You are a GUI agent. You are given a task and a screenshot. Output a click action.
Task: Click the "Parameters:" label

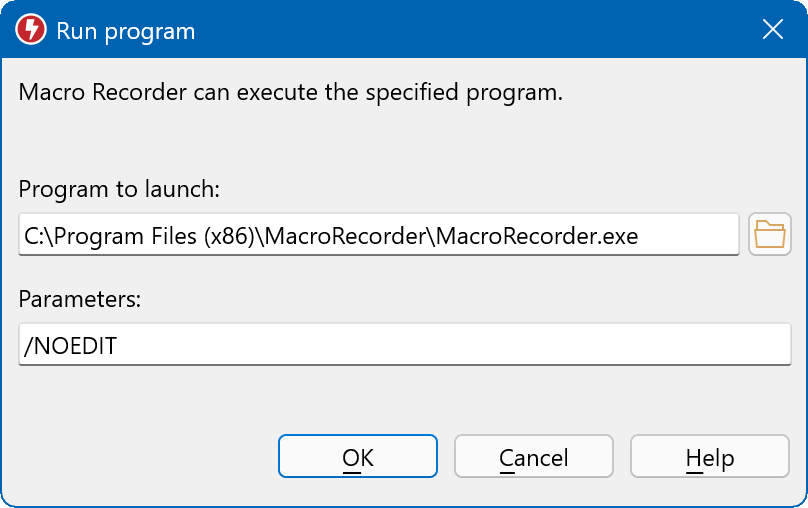pyautogui.click(x=81, y=299)
